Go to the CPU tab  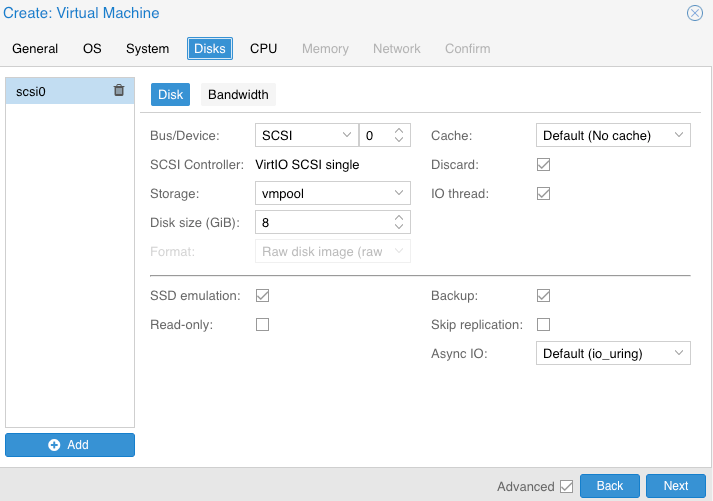tap(263, 49)
